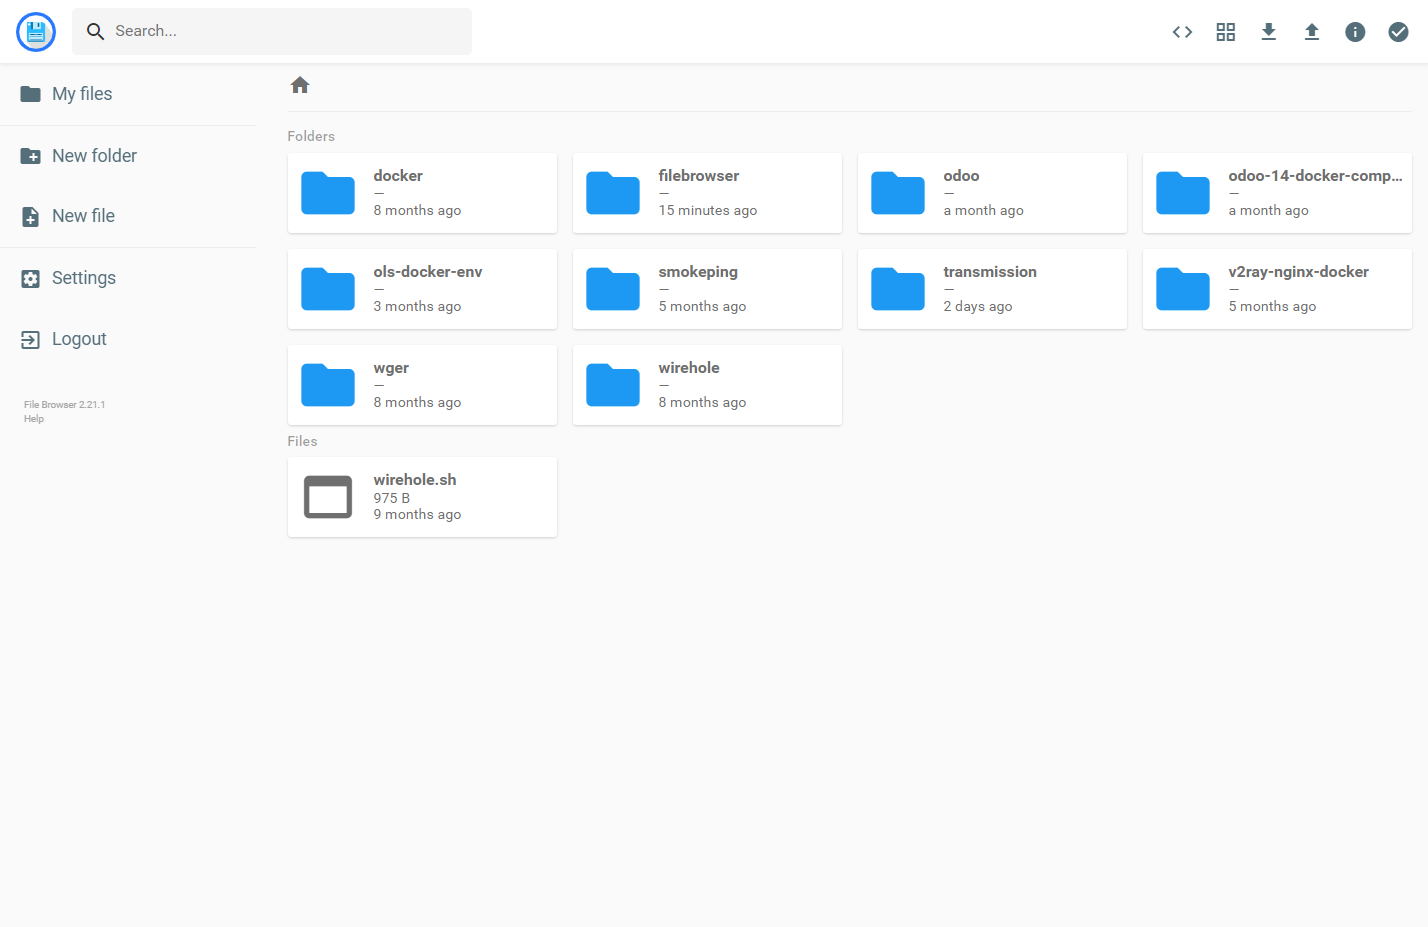Click the New file document icon
Image resolution: width=1428 pixels, height=927 pixels.
point(31,217)
